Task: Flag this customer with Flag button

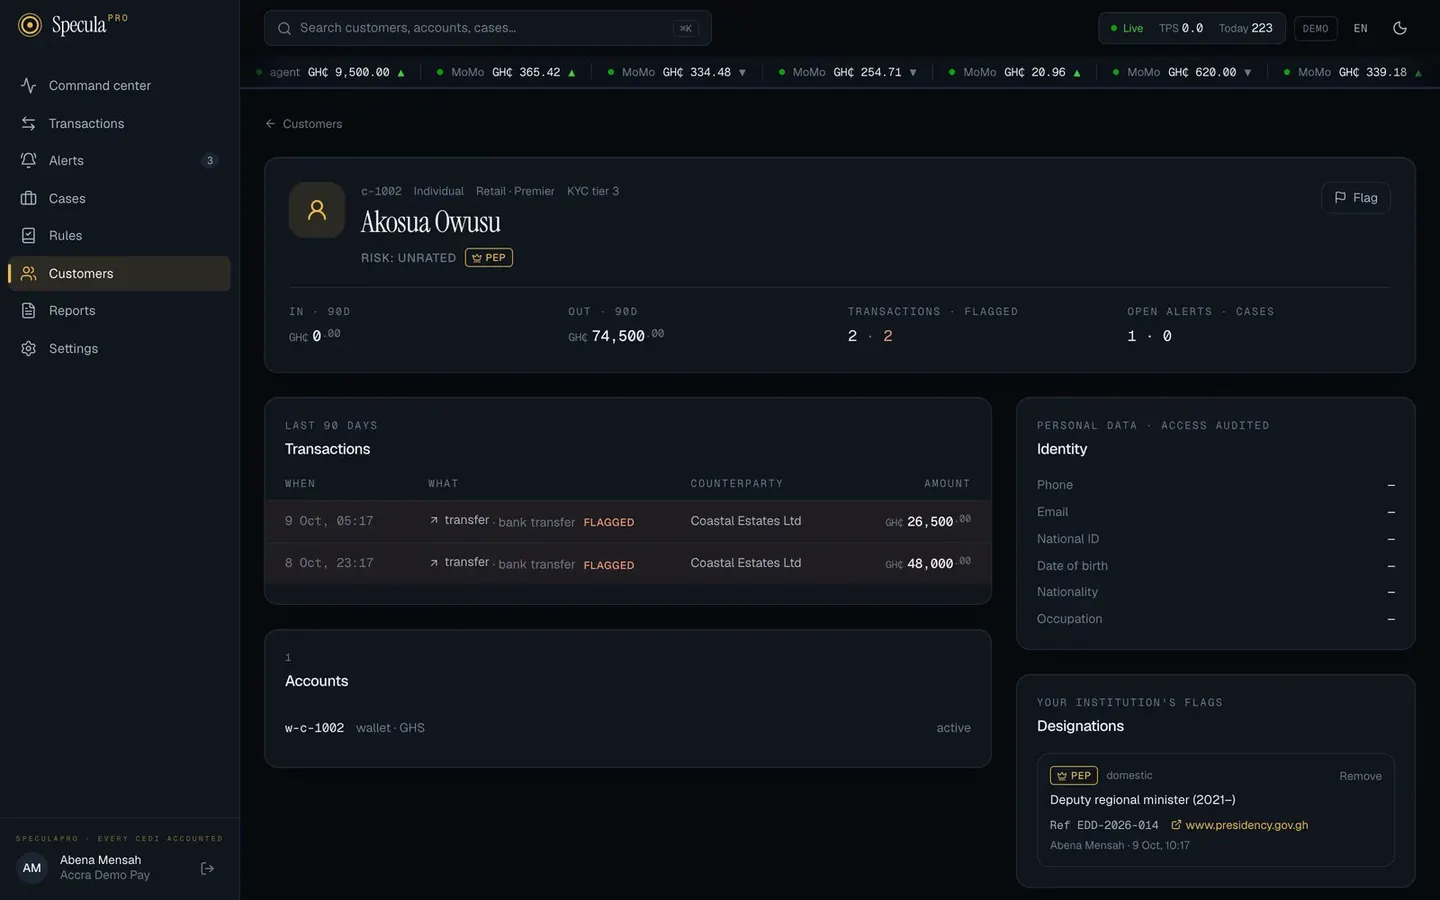Action: (1356, 198)
